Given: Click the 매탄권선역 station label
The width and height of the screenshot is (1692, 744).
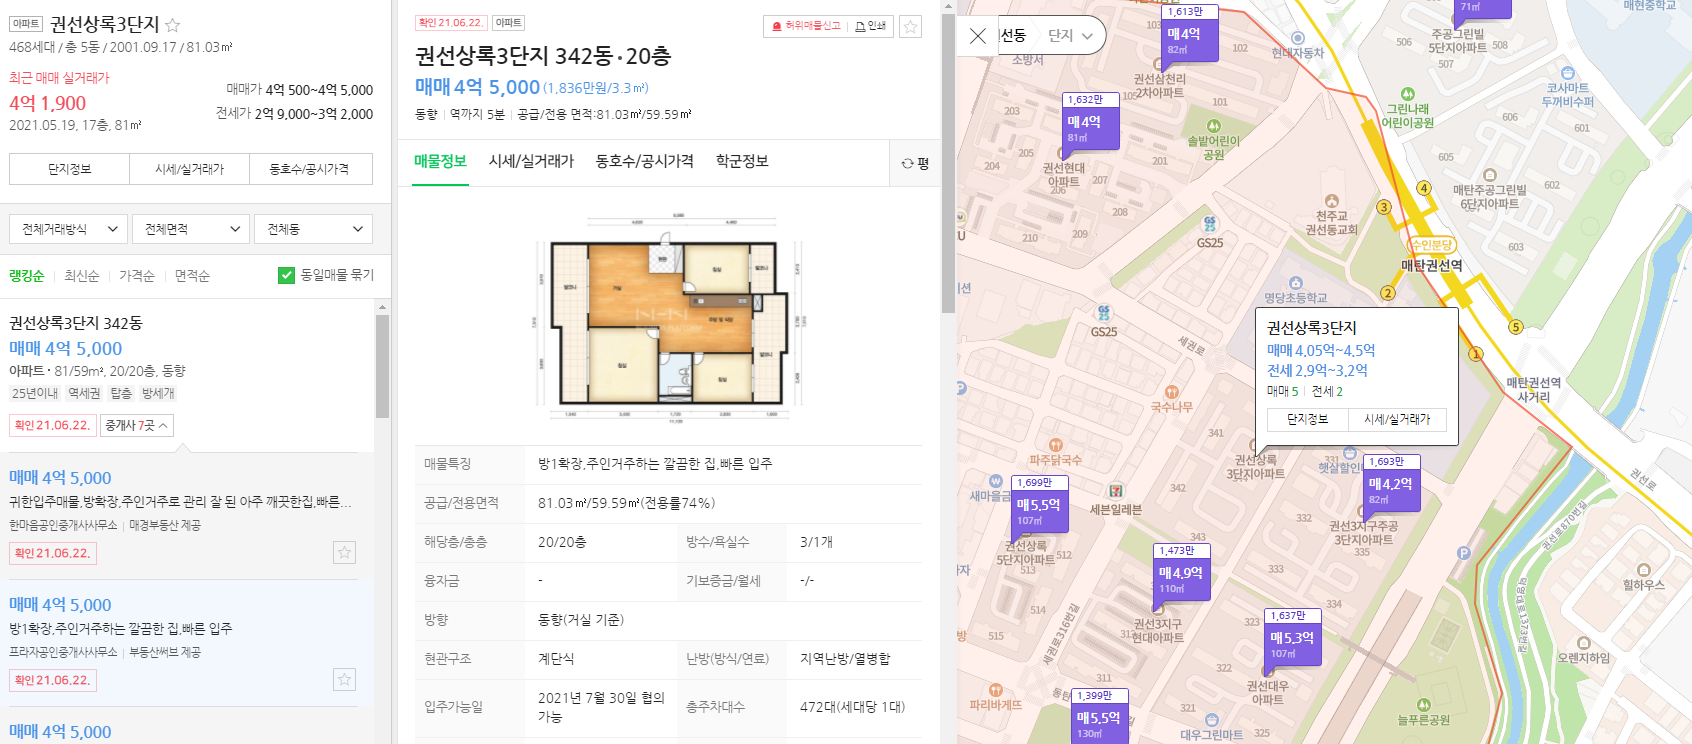Looking at the screenshot, I should [1432, 265].
